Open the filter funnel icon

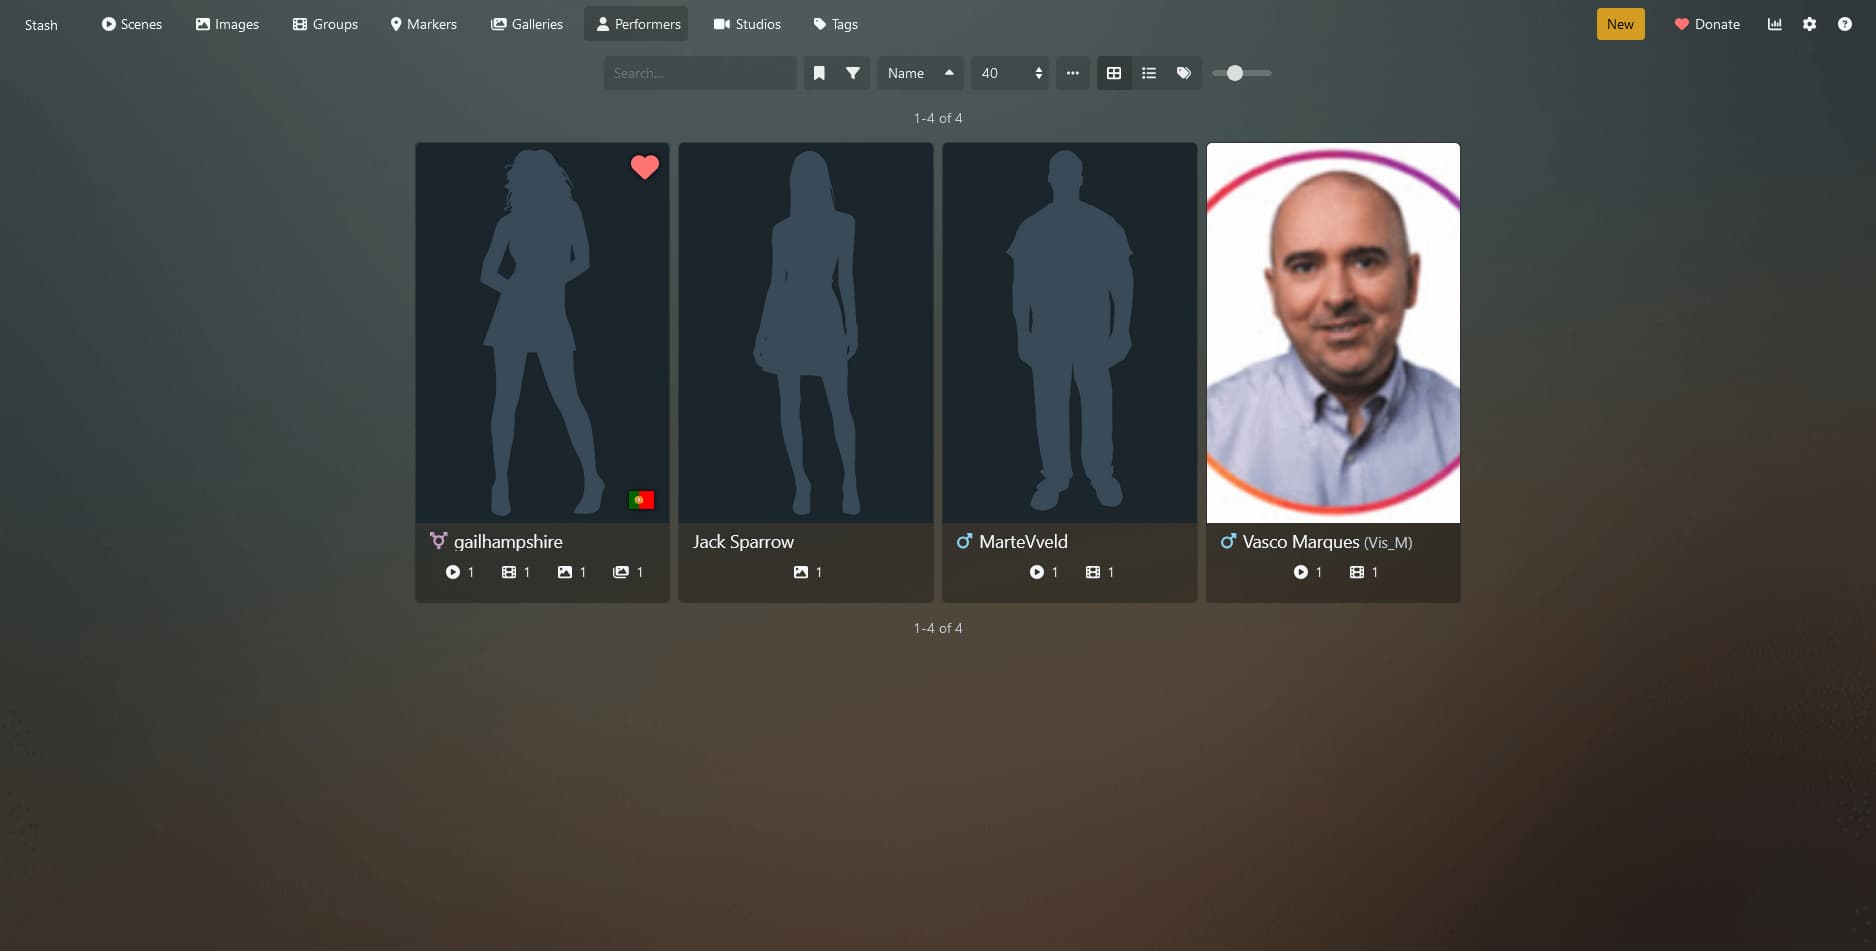[853, 73]
